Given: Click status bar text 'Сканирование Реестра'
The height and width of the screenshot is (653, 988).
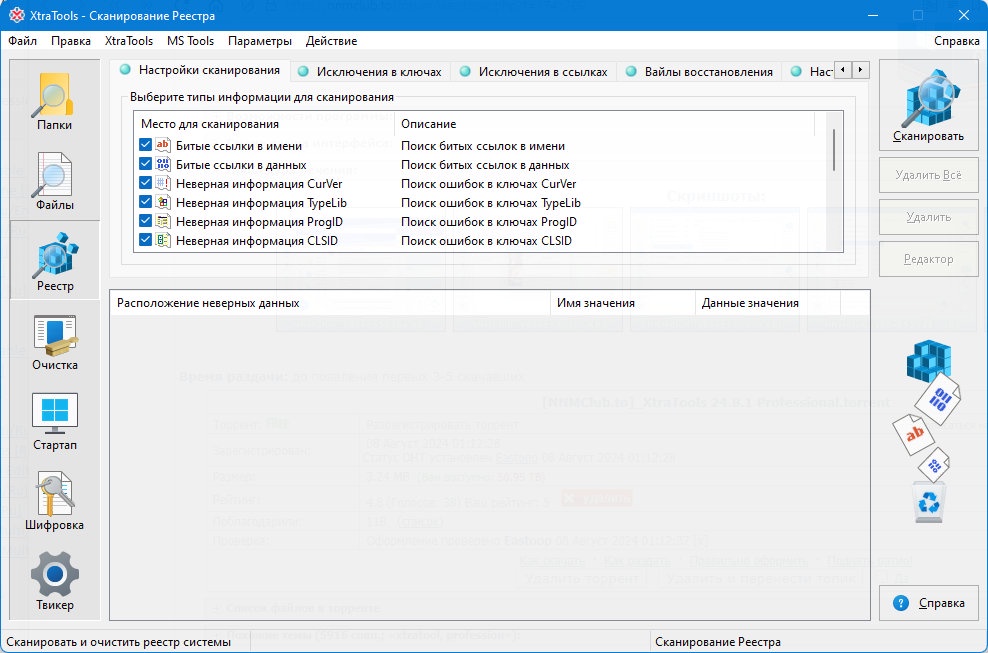Looking at the screenshot, I should pos(718,642).
